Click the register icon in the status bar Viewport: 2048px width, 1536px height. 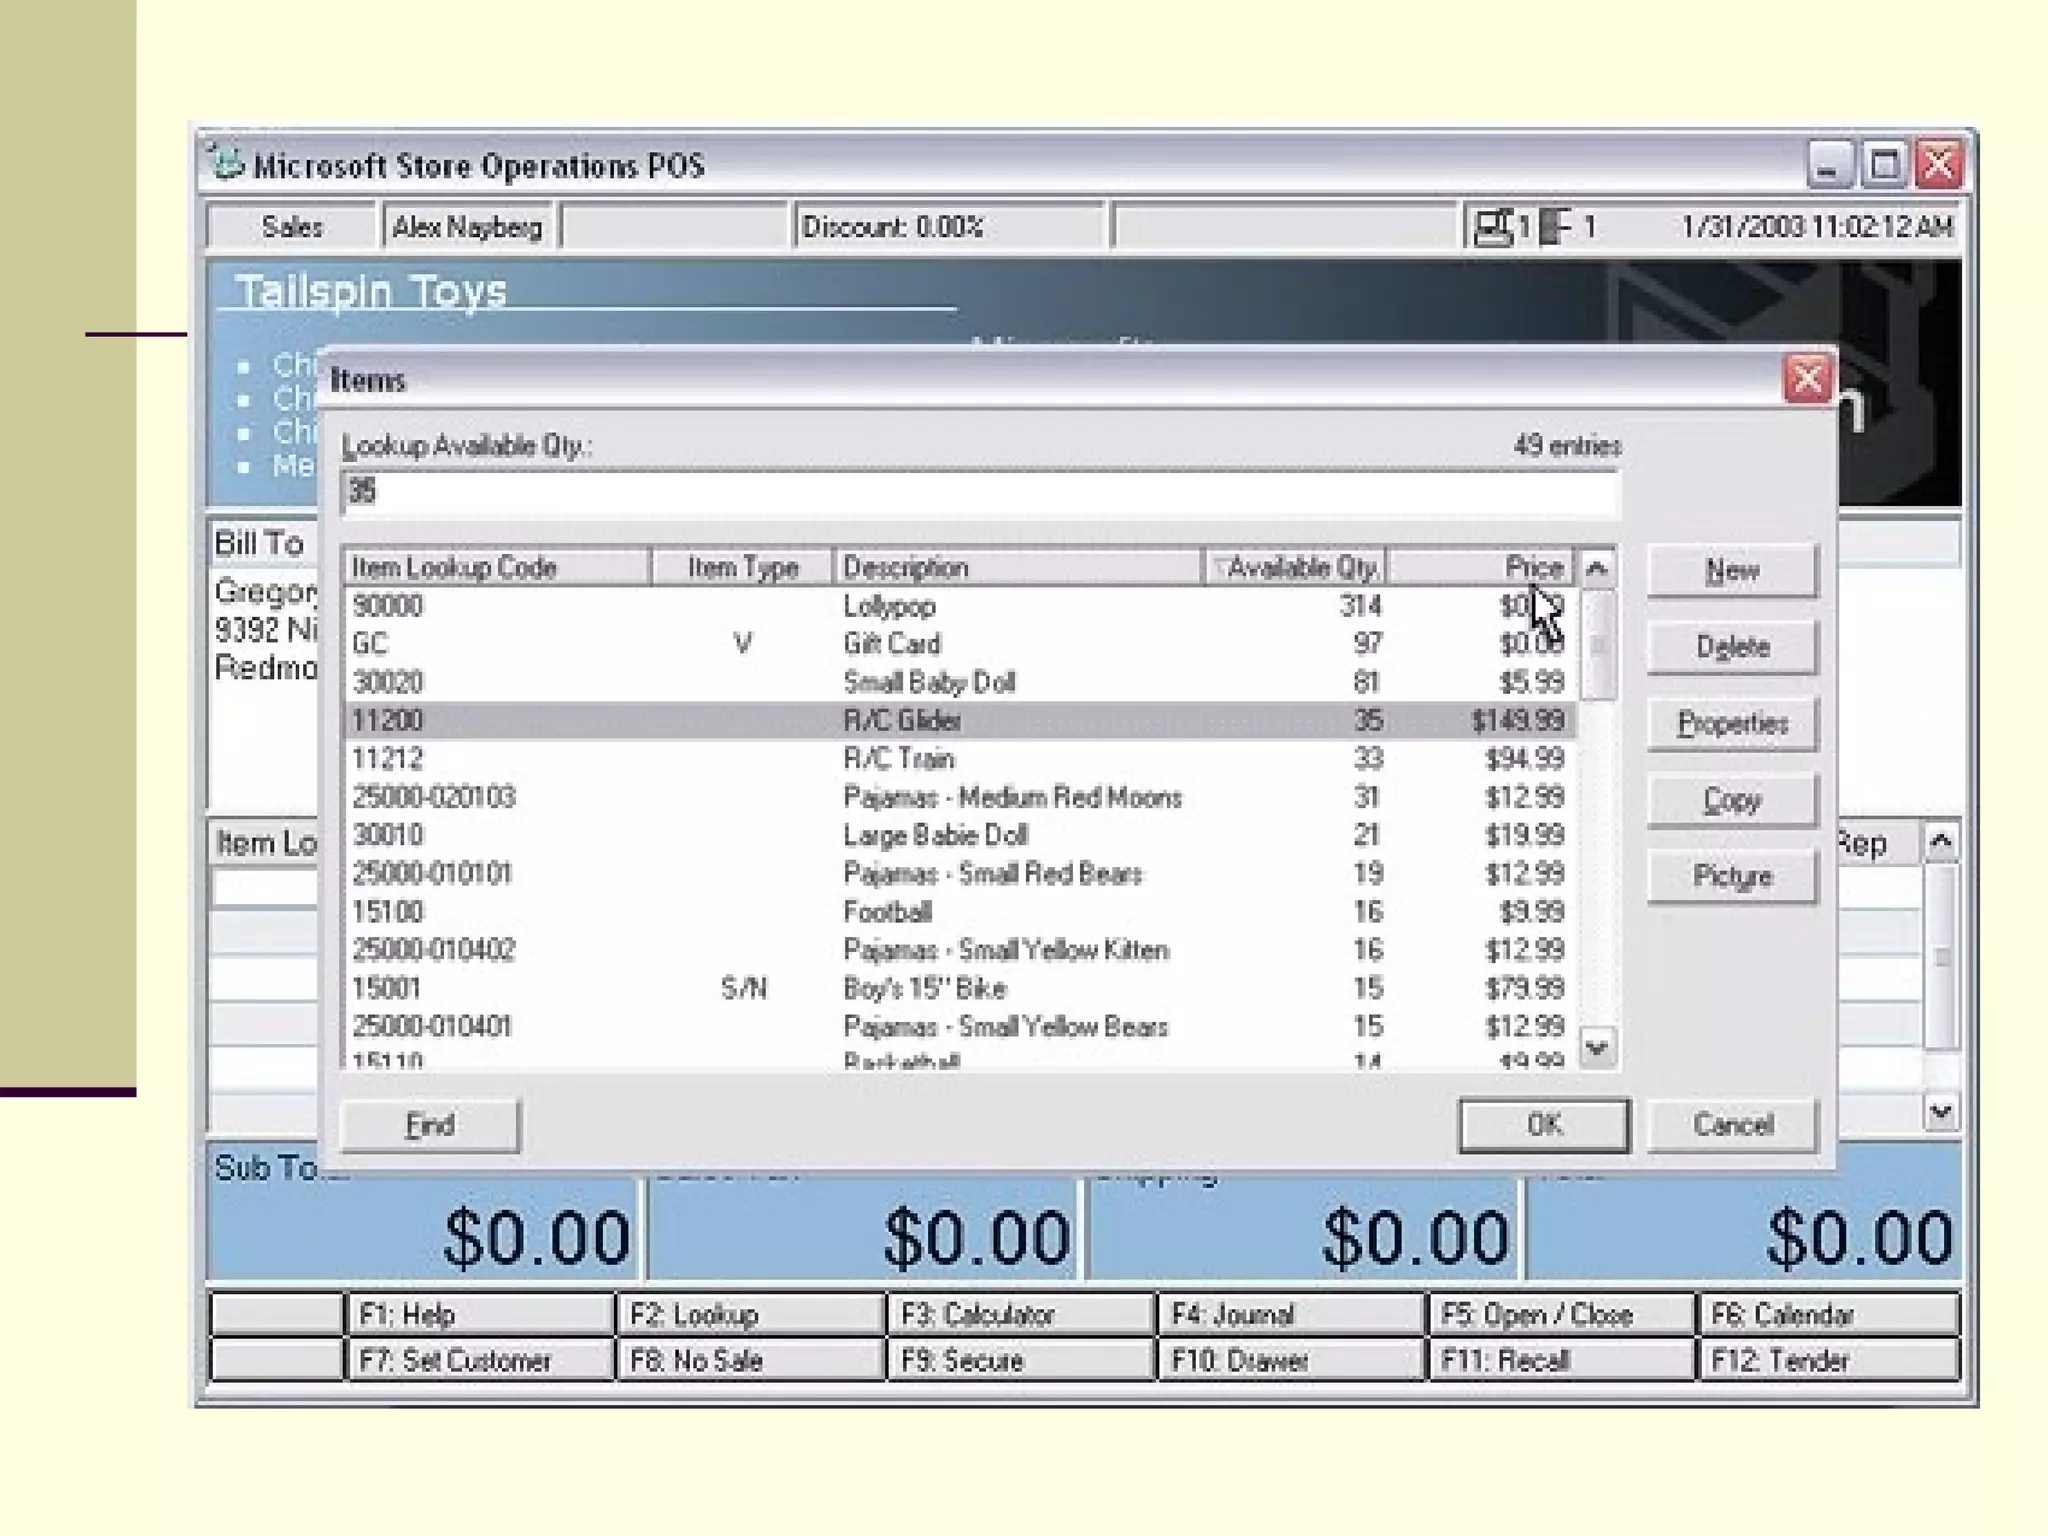point(1493,227)
